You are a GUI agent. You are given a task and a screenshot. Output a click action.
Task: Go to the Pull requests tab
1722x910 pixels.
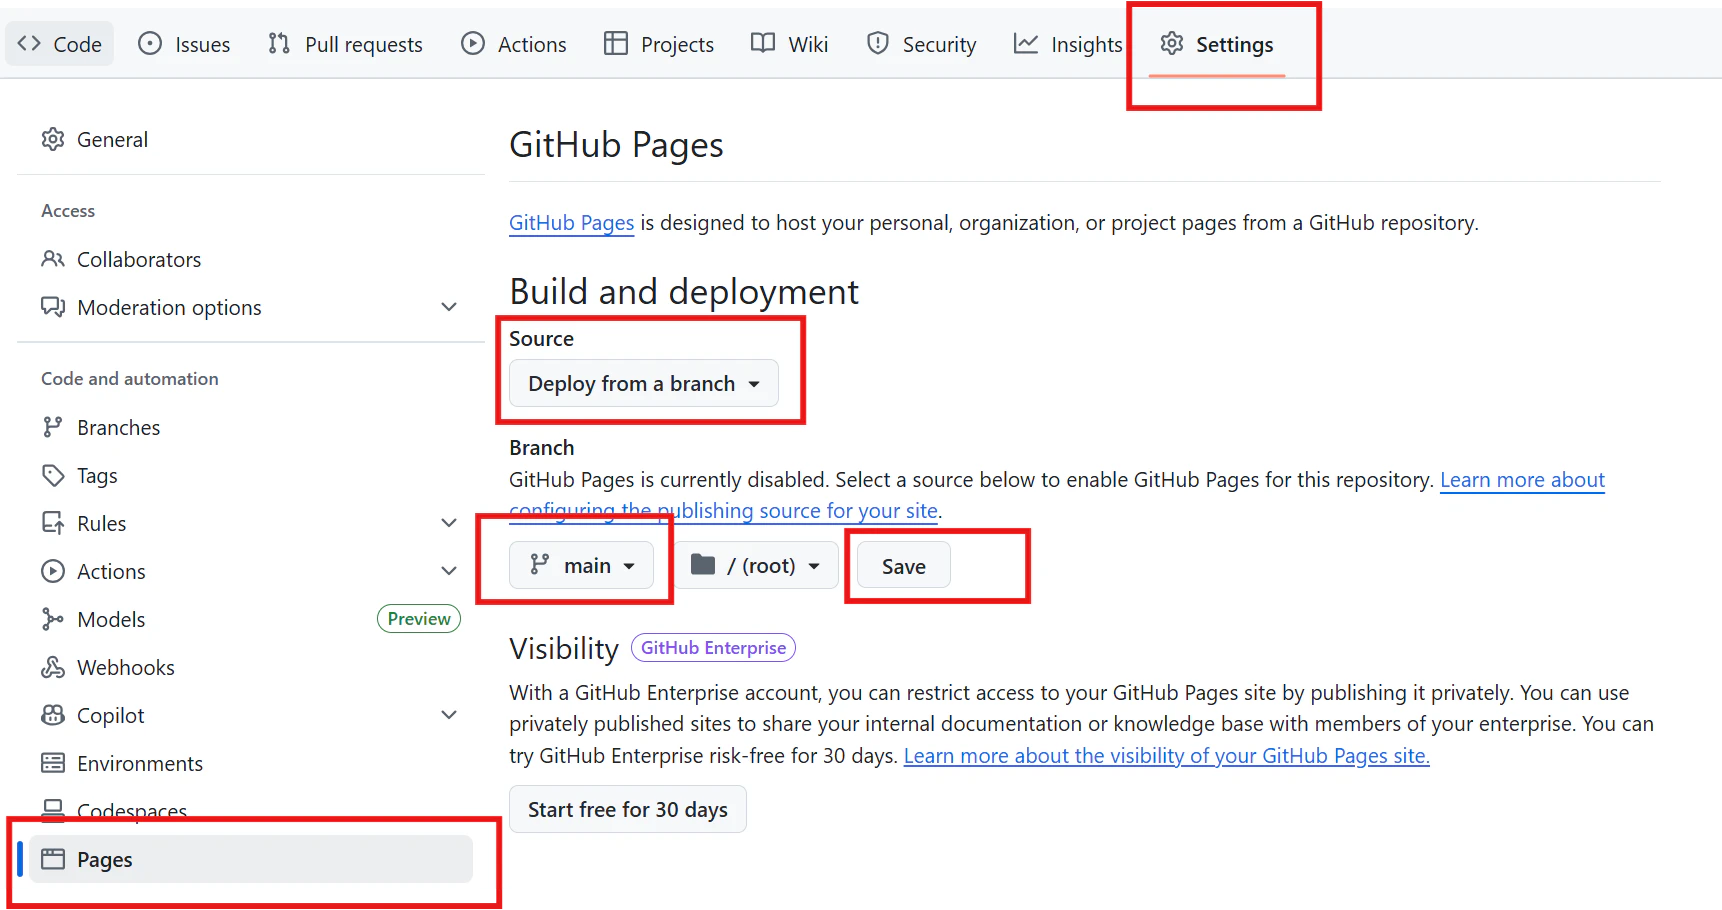(345, 44)
